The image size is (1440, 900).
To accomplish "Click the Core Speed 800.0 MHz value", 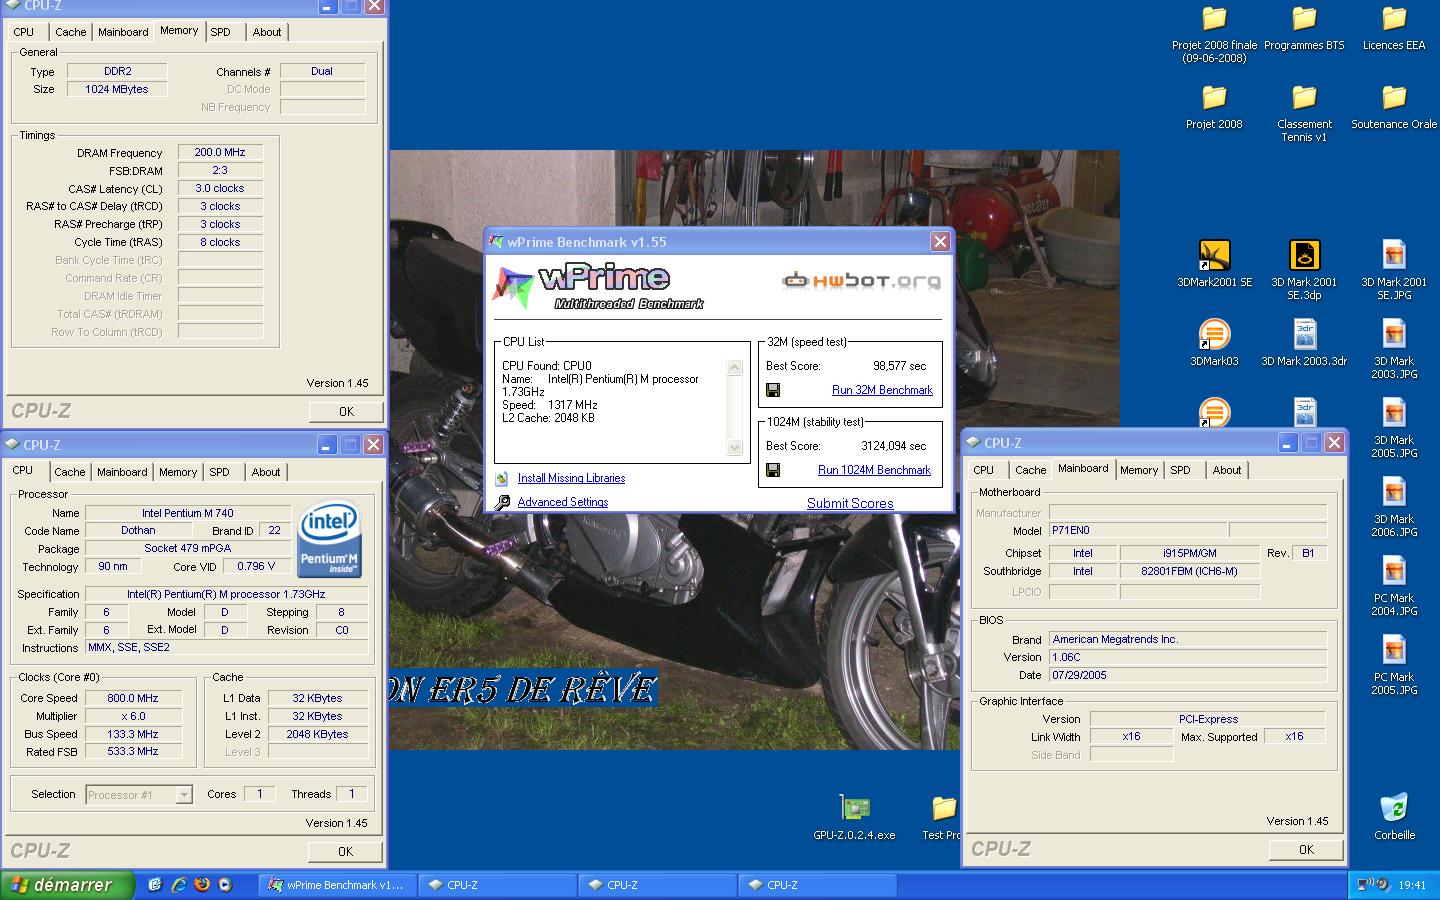I will (133, 698).
